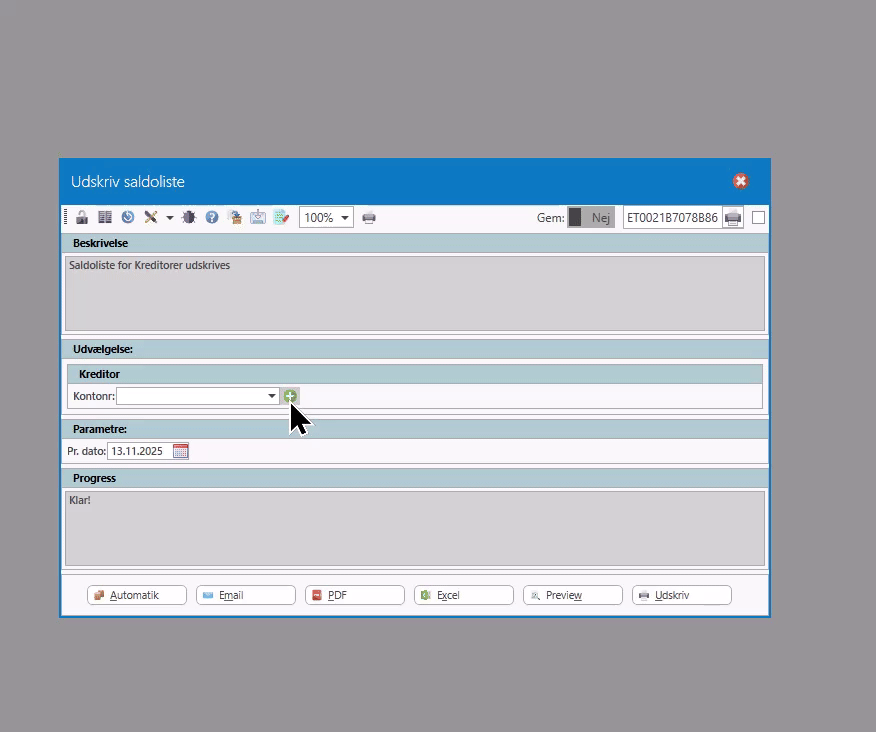
Task: Open help with question mark icon
Action: [212, 217]
